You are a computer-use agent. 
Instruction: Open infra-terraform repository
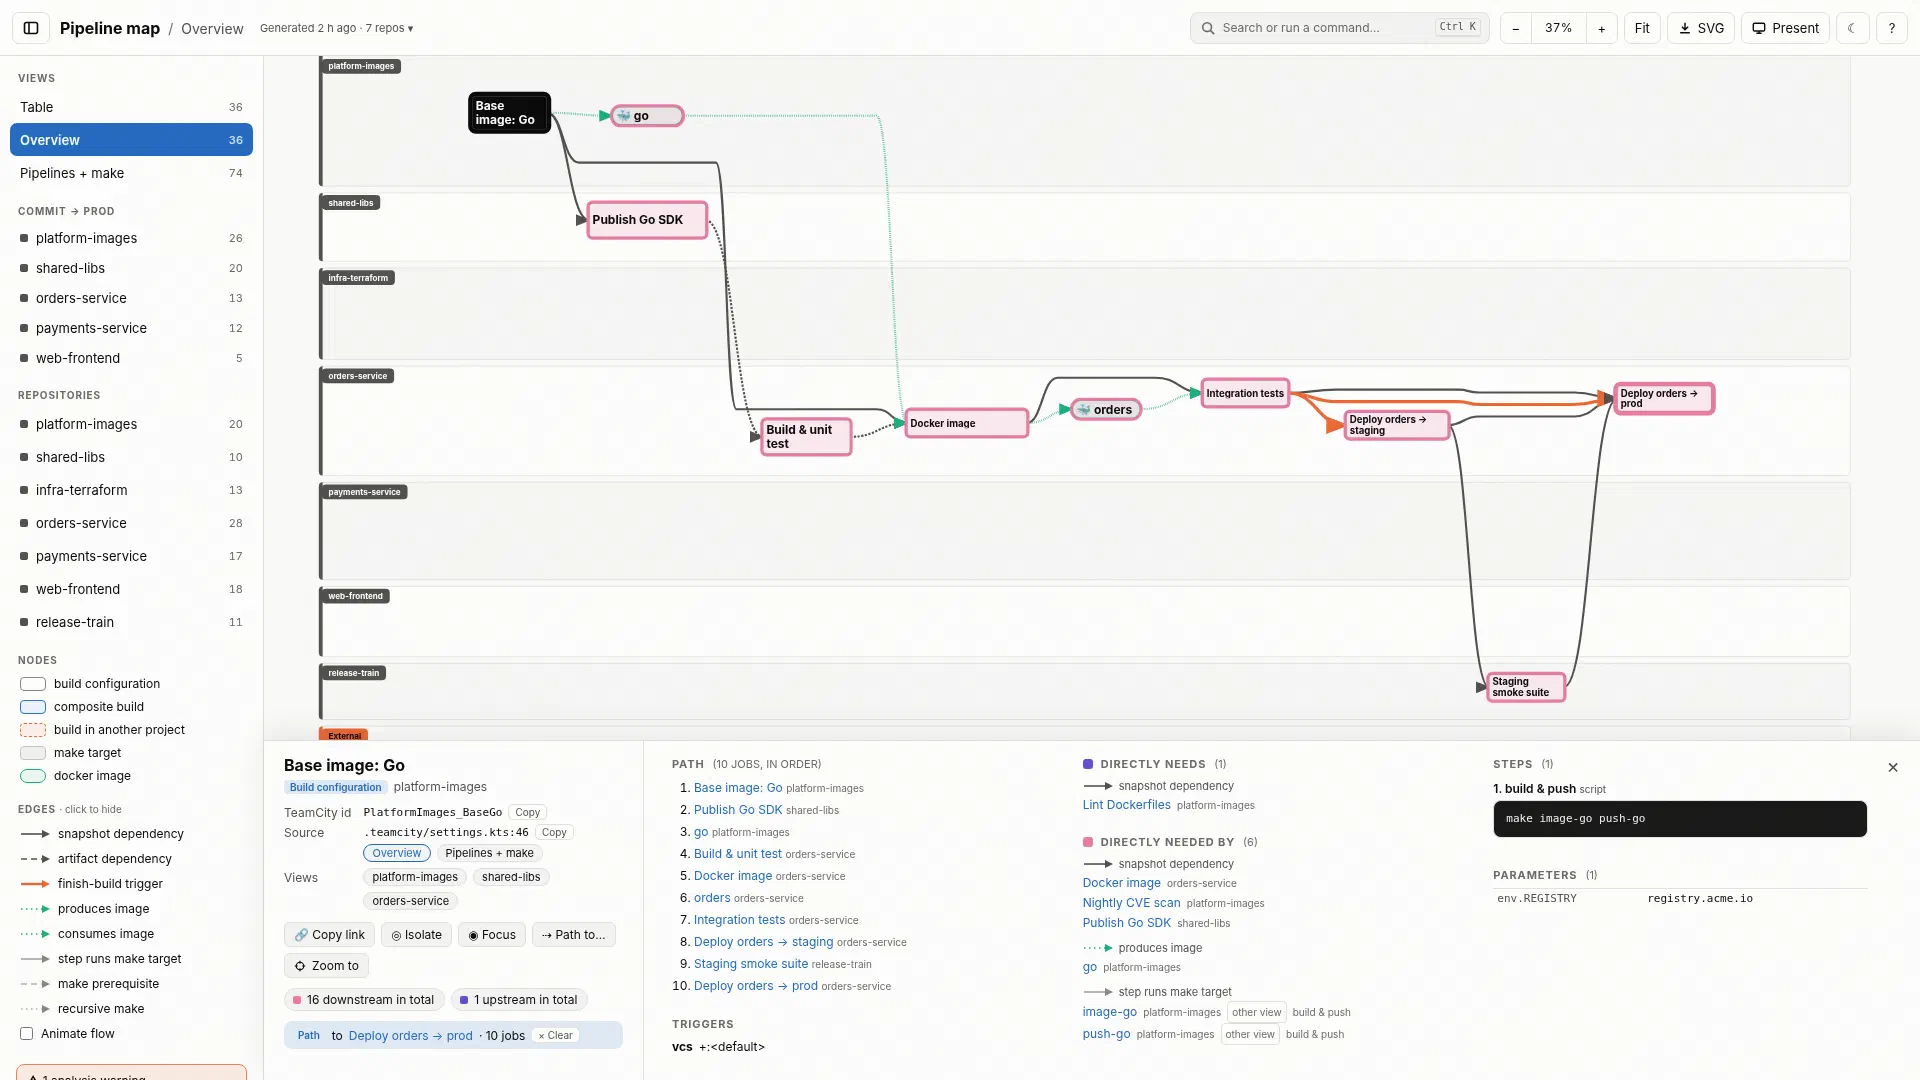pyautogui.click(x=131, y=490)
